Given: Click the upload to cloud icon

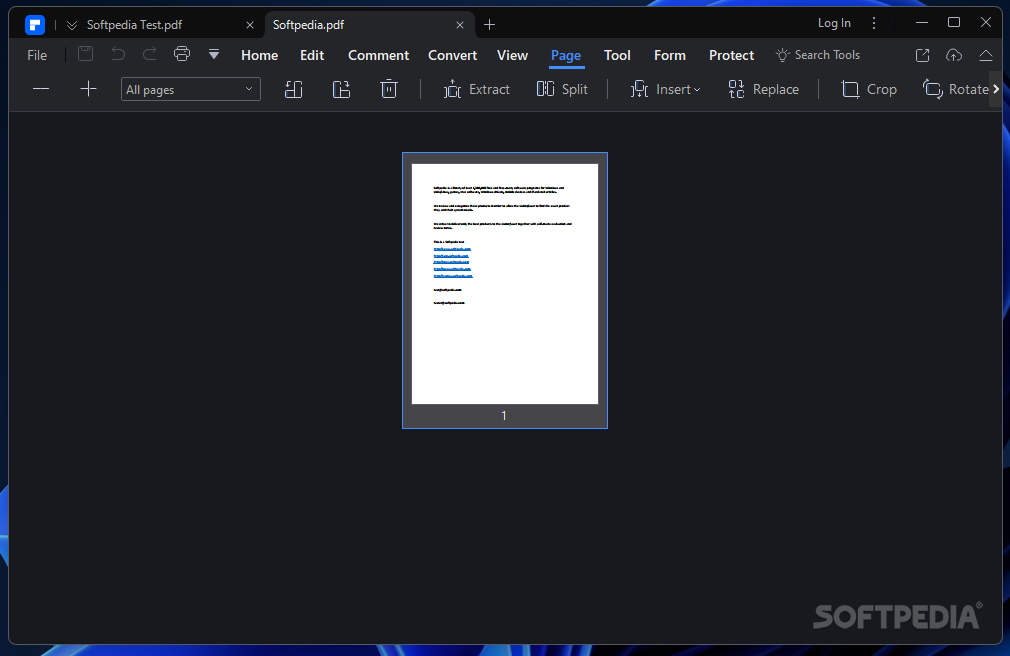Looking at the screenshot, I should click(954, 55).
